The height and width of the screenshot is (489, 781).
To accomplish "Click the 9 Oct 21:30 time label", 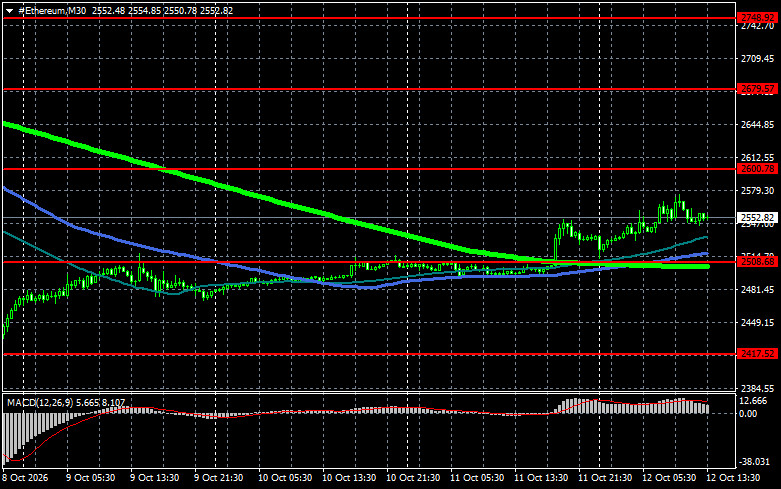I will tap(219, 478).
